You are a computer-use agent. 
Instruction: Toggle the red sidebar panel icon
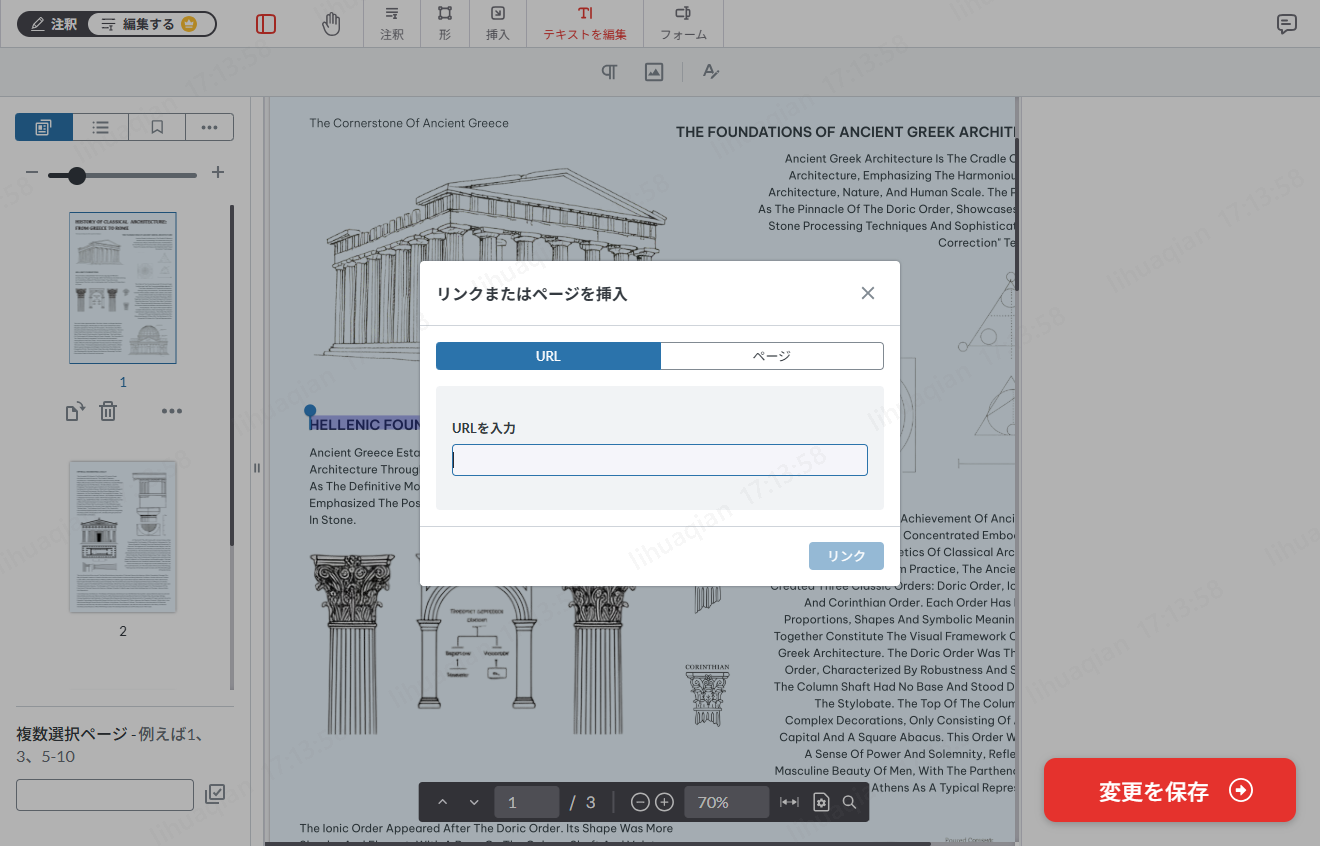(266, 24)
